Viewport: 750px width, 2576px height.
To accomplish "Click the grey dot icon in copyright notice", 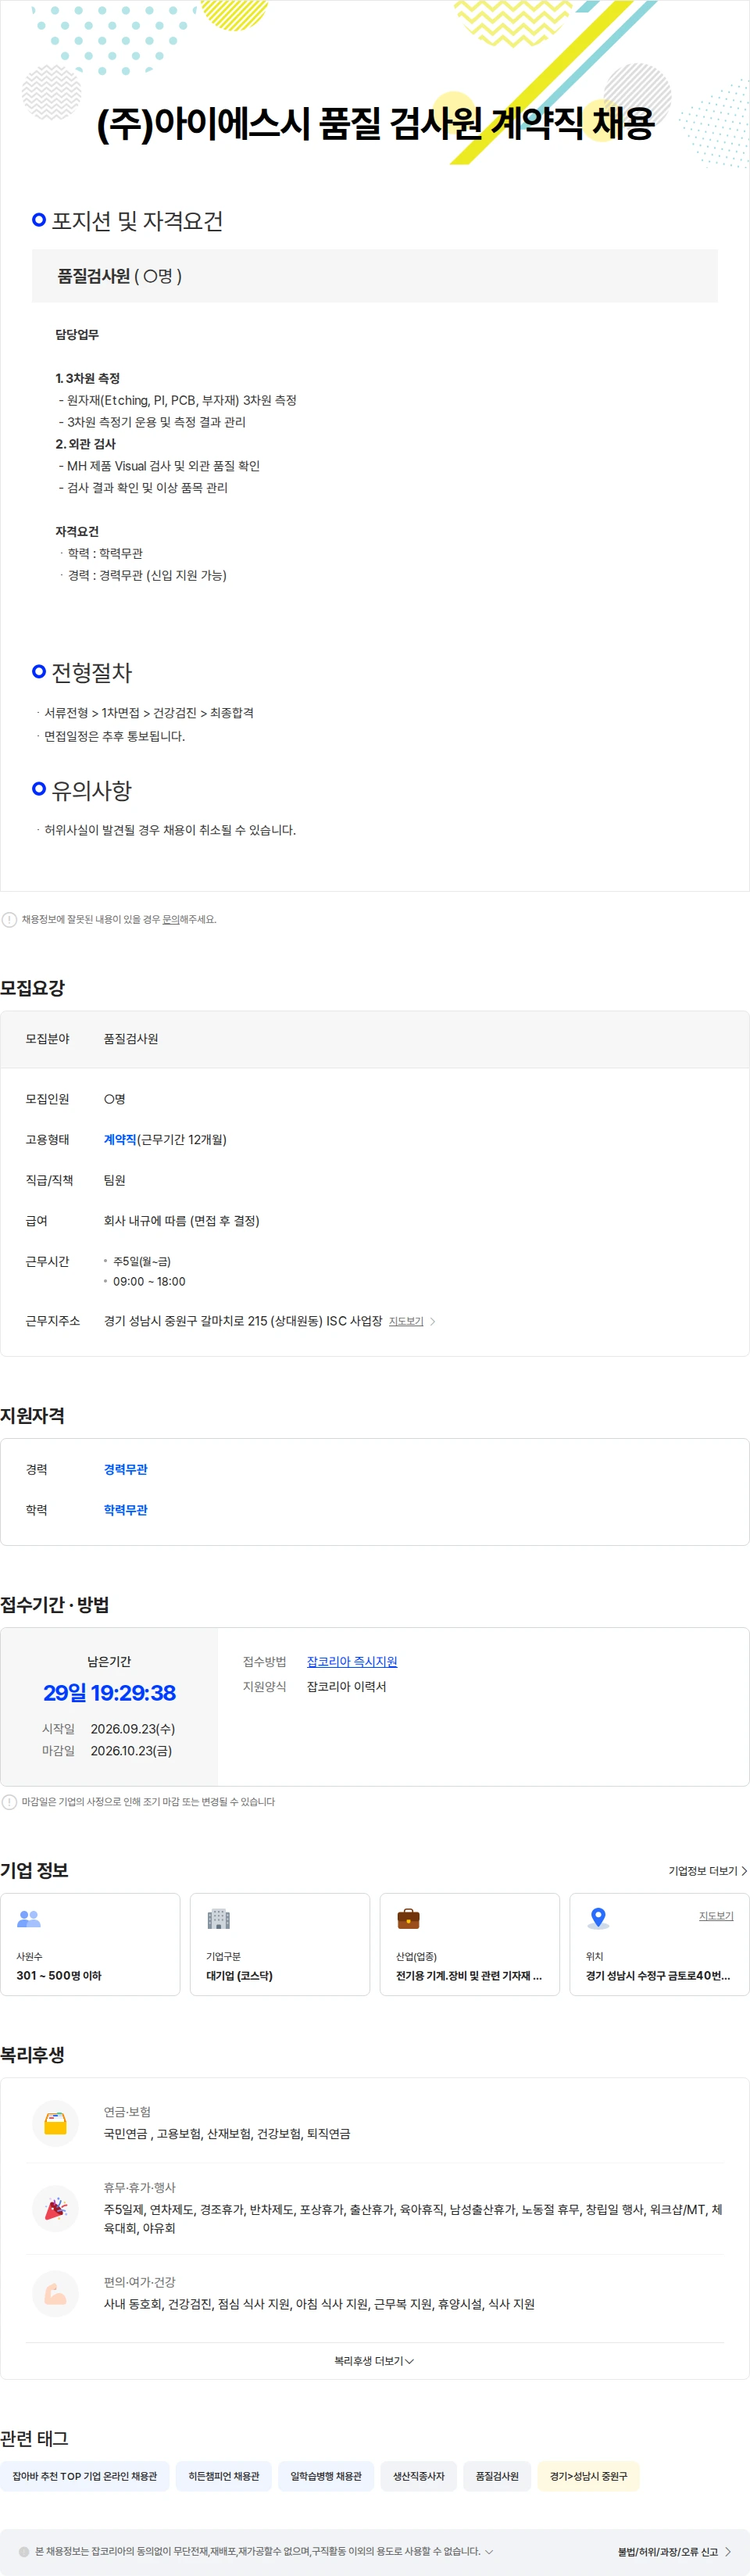I will pos(24,2551).
